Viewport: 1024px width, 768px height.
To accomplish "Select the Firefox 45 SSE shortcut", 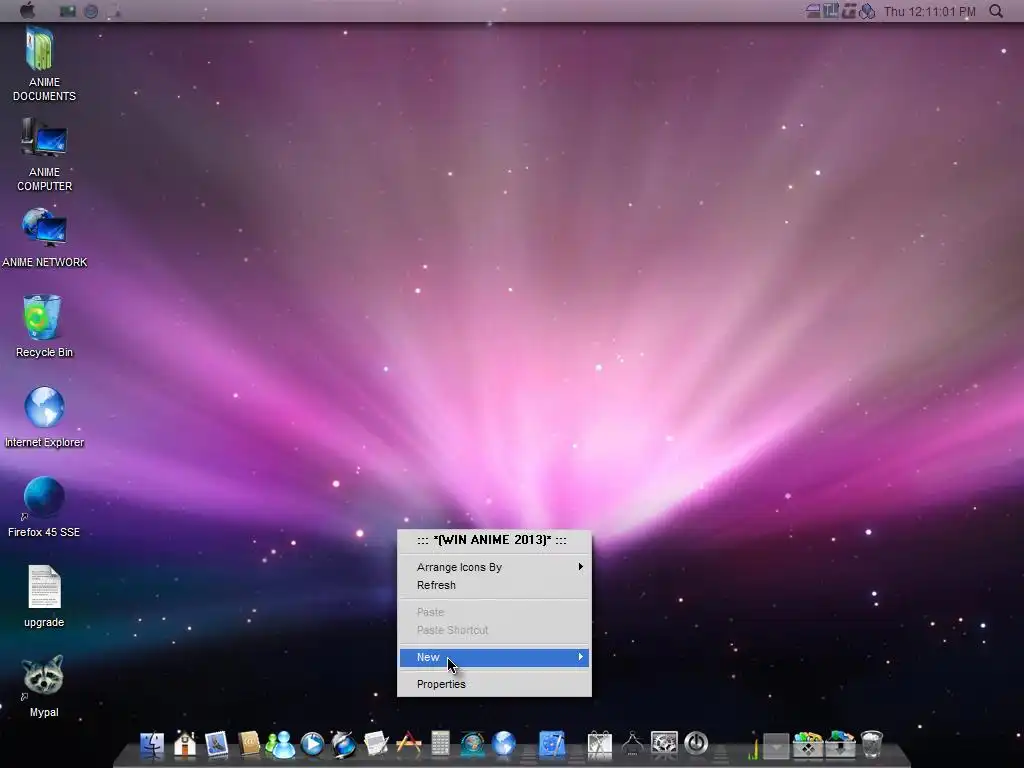I will 44,498.
